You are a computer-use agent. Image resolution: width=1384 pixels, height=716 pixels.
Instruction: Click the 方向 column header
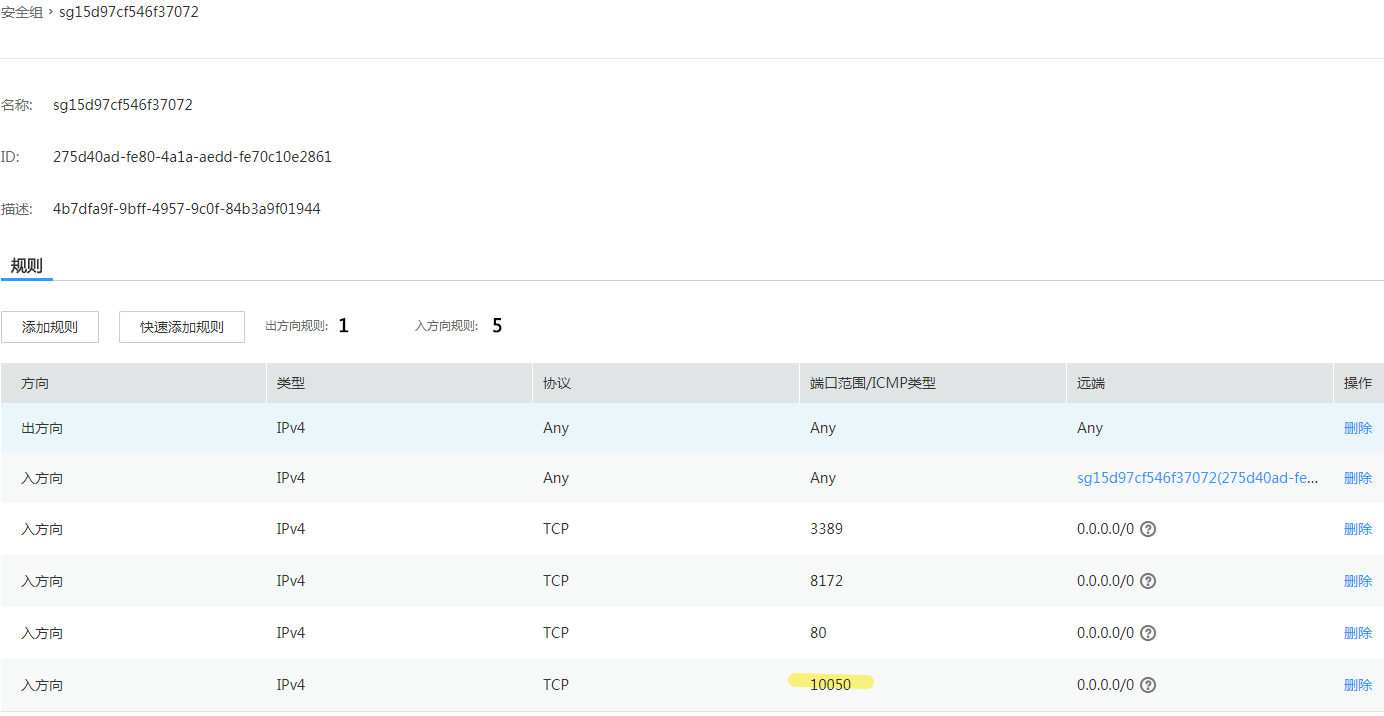point(35,383)
